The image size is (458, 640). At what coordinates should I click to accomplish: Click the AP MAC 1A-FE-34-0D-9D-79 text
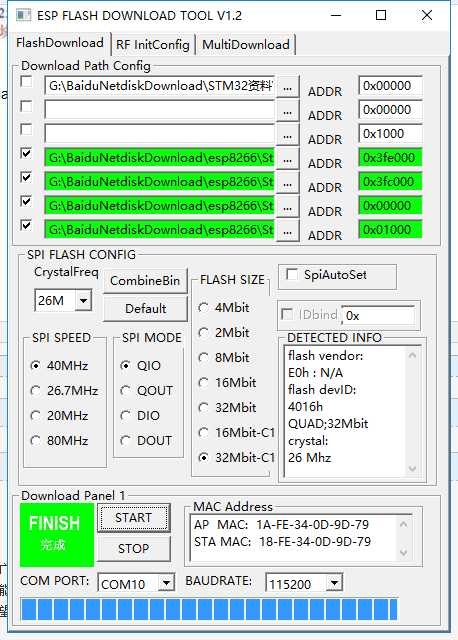click(282, 524)
